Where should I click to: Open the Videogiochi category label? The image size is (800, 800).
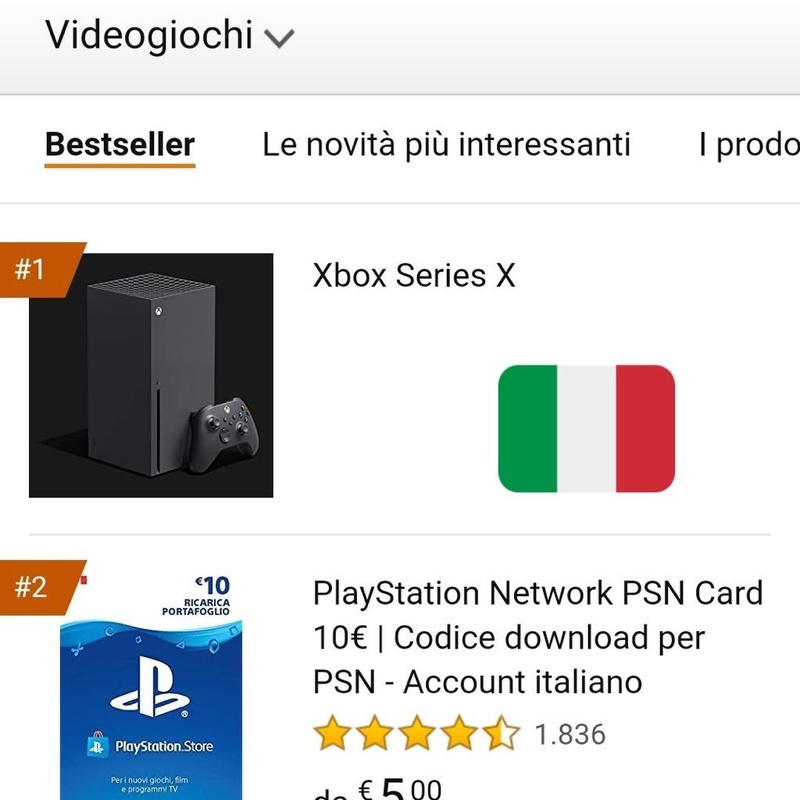pyautogui.click(x=149, y=35)
